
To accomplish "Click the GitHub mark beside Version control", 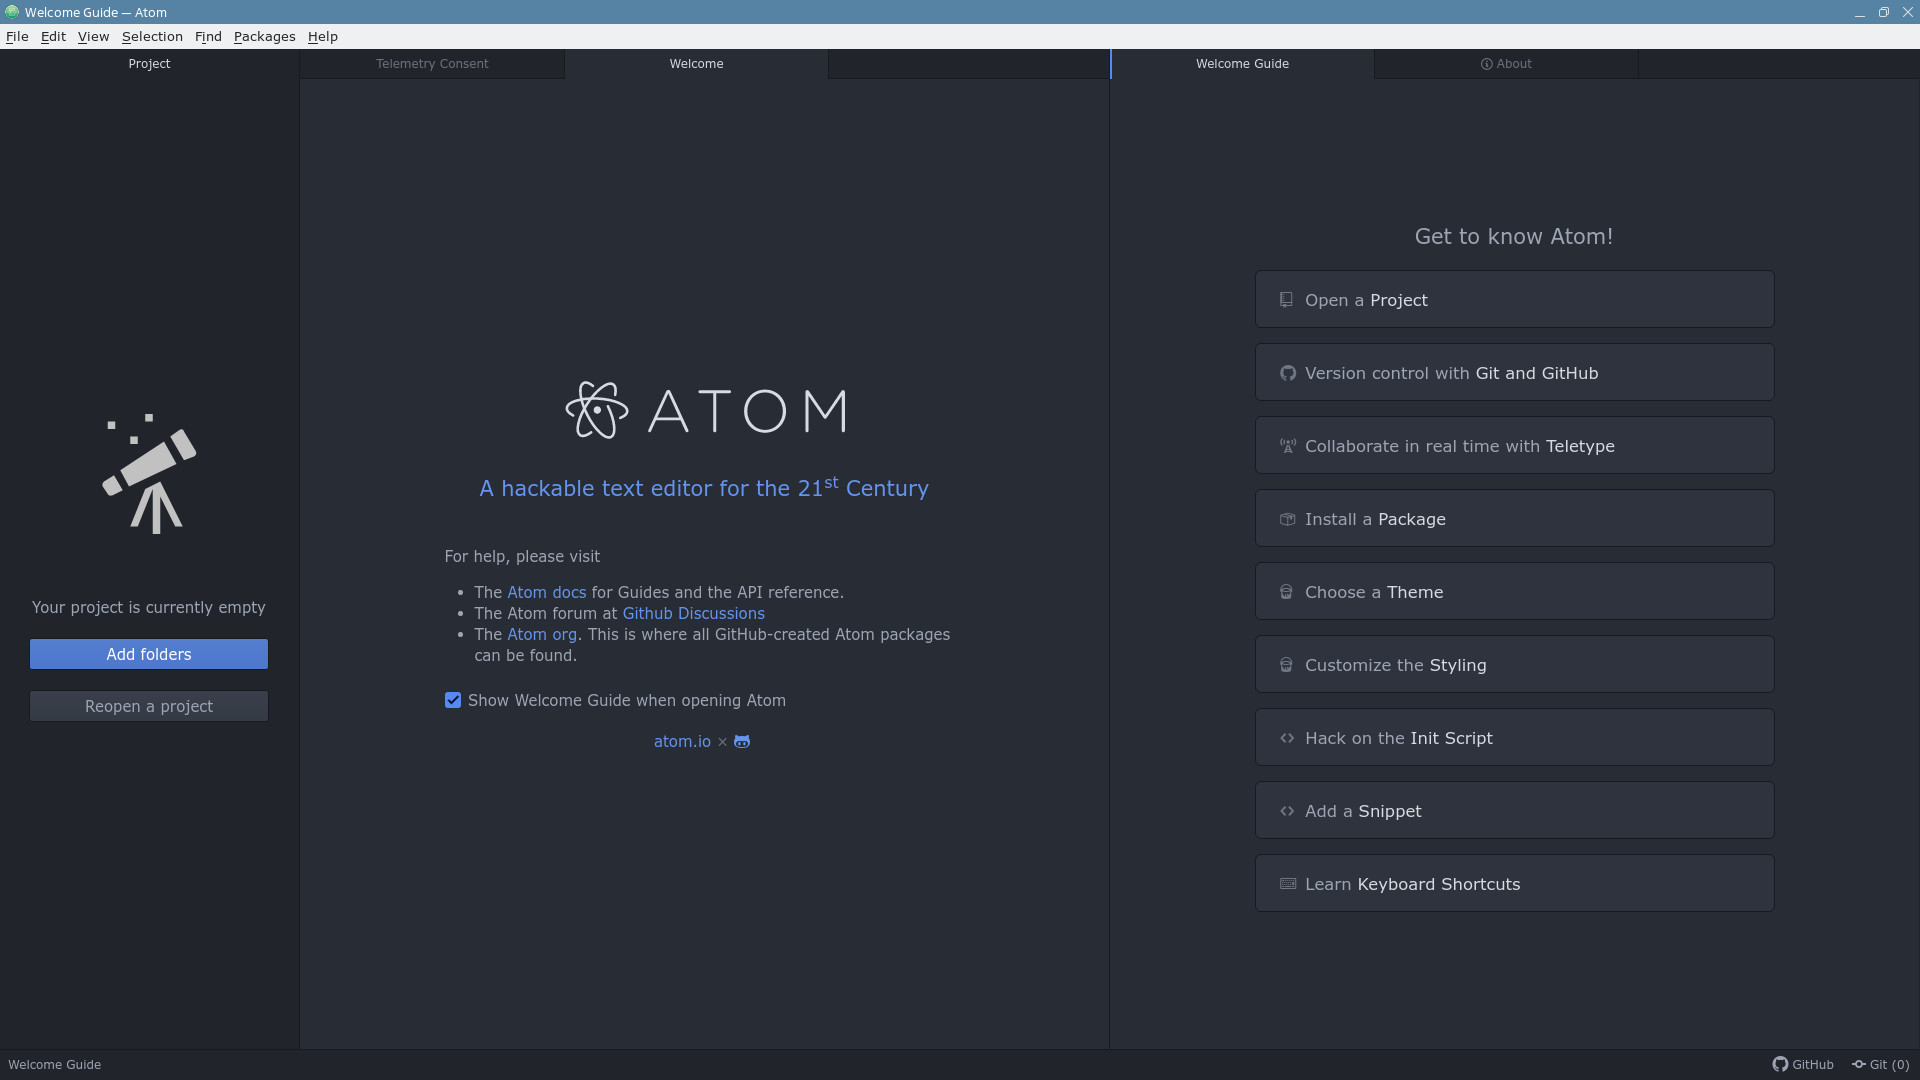I will click(1288, 373).
